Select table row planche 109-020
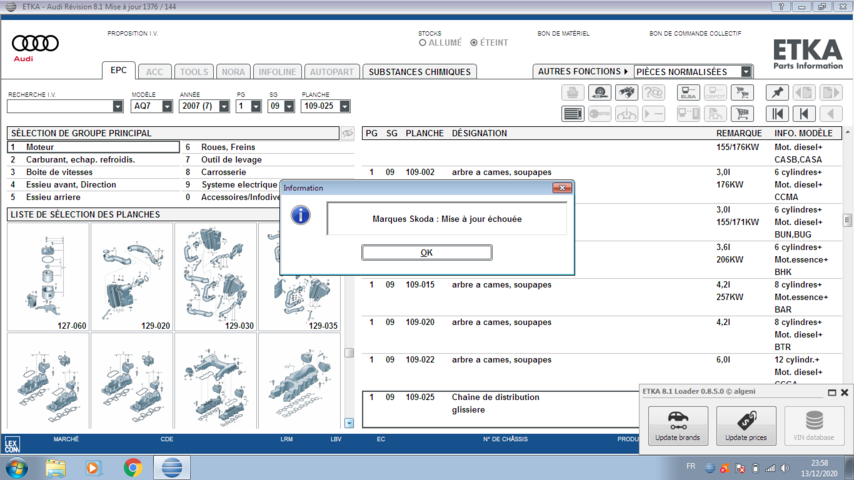 602,335
